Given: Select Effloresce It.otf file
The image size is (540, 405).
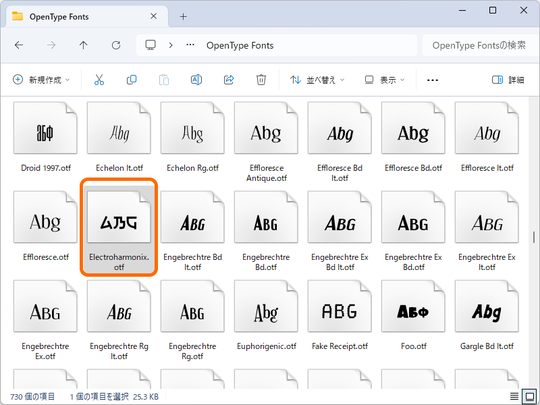Looking at the screenshot, I should pos(487,137).
